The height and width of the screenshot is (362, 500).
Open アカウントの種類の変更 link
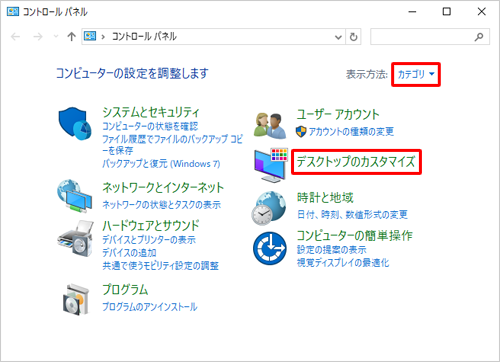click(x=351, y=132)
